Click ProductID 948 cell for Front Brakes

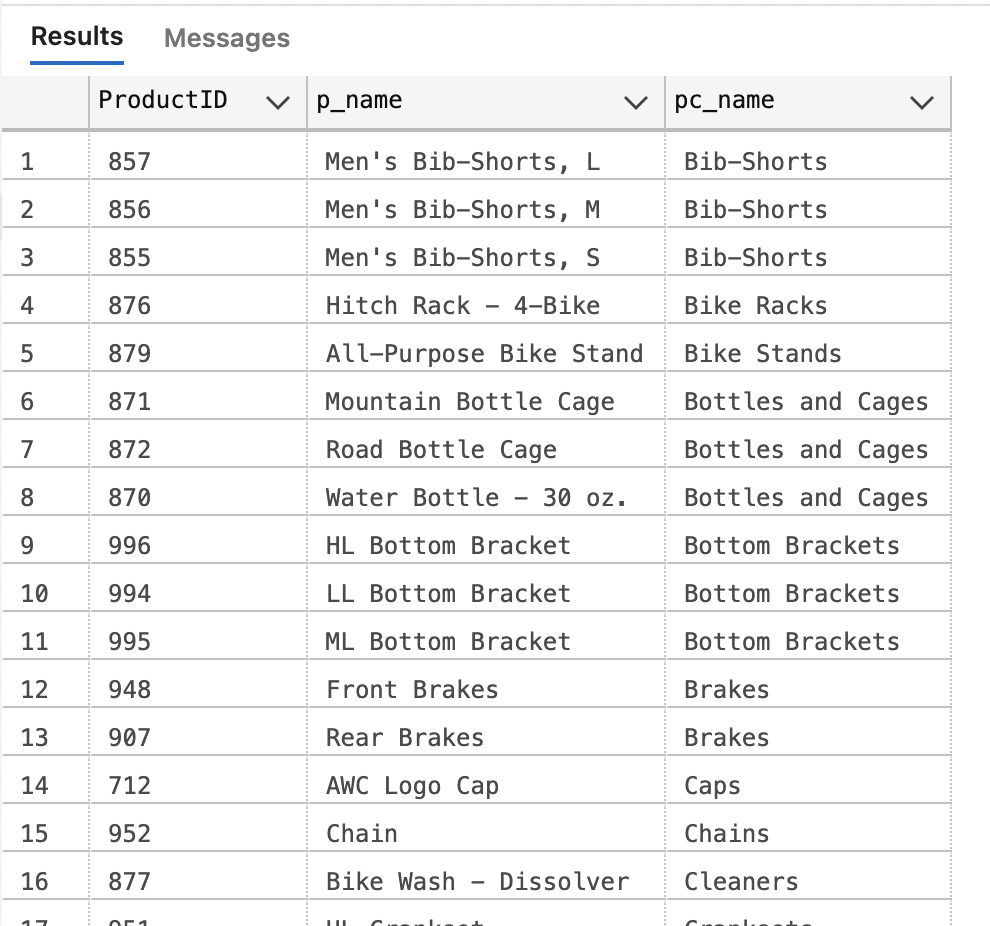pos(198,689)
